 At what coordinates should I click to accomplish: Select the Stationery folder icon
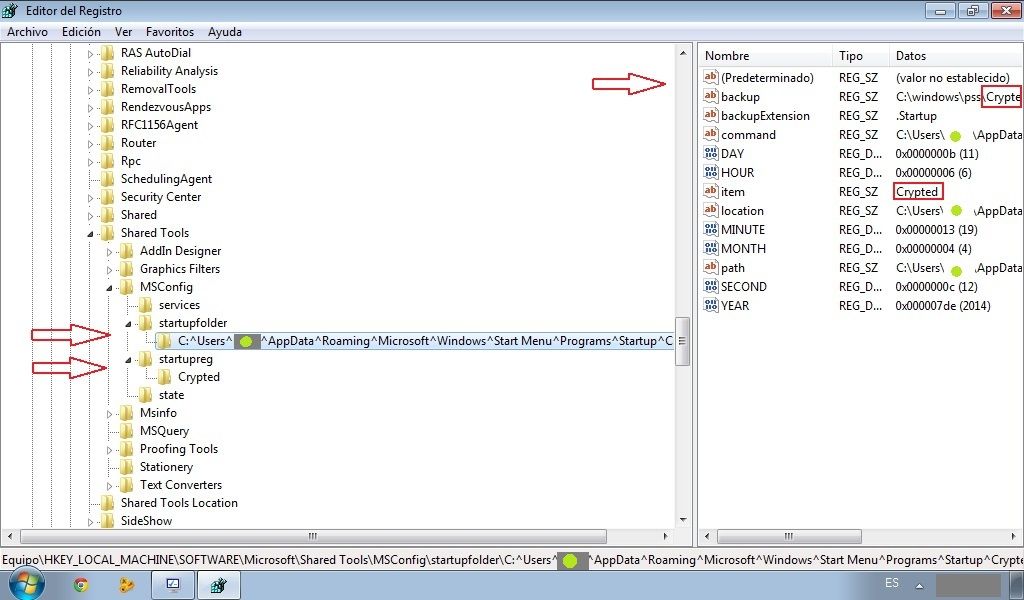point(126,467)
